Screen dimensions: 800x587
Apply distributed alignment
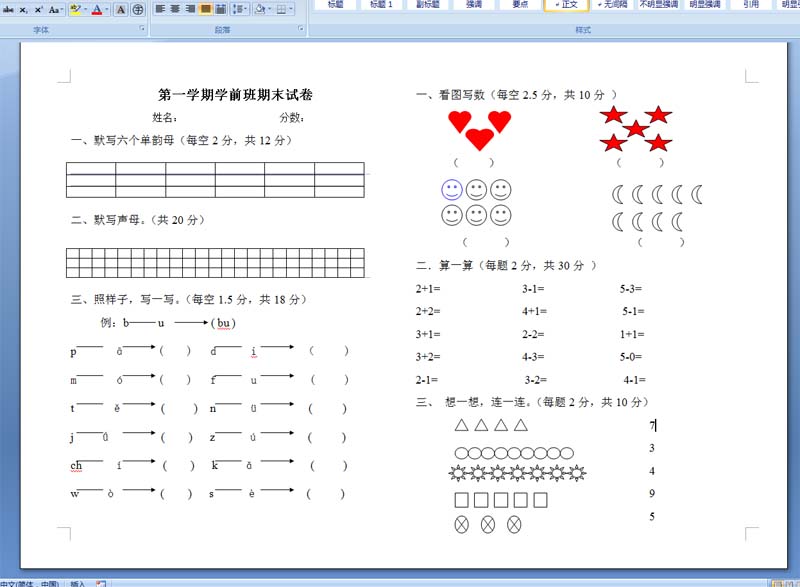[x=220, y=9]
